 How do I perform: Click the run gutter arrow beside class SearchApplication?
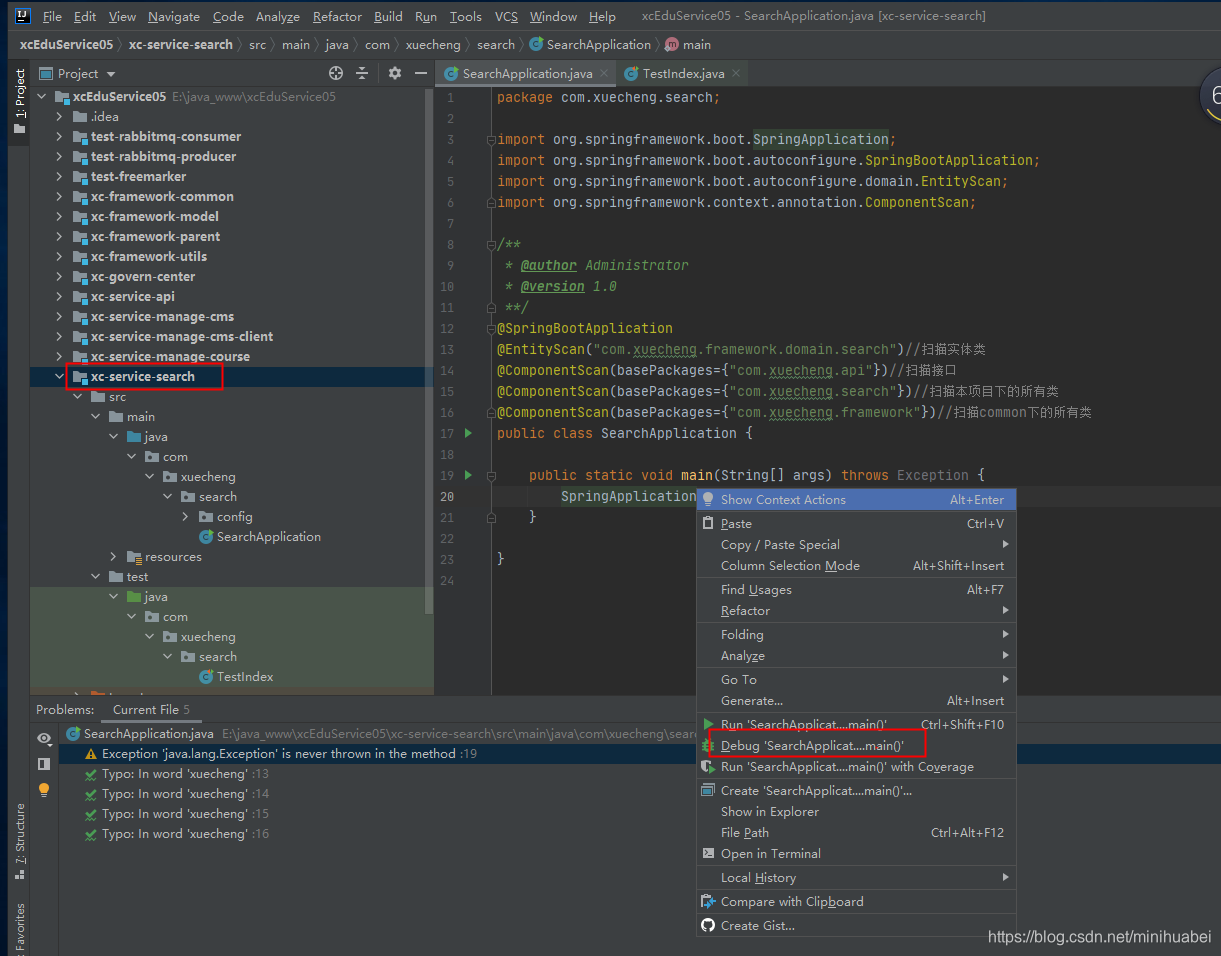[468, 433]
